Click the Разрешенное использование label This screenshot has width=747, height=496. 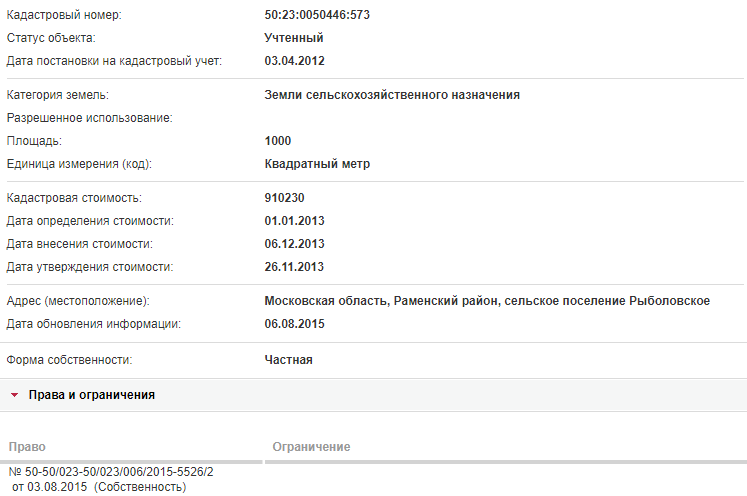90,118
